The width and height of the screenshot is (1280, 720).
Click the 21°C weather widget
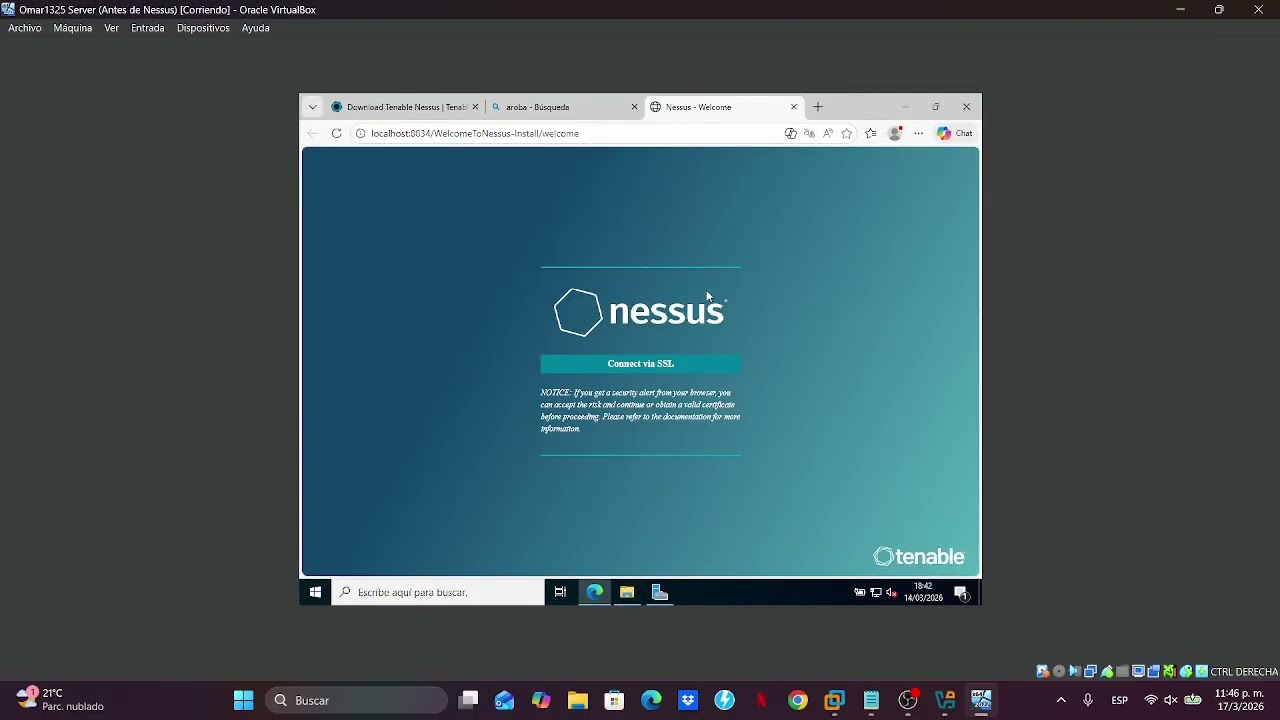(x=62, y=699)
